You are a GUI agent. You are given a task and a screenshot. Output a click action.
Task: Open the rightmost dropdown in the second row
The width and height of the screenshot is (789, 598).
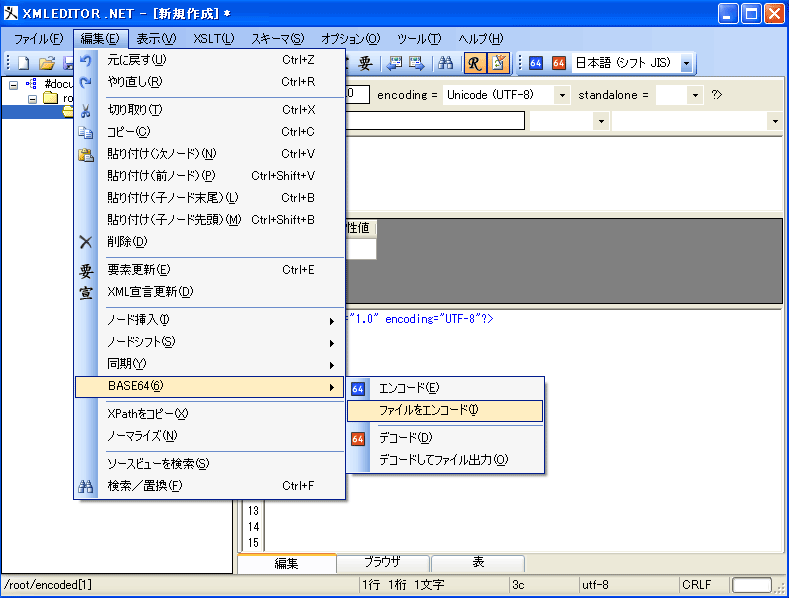775,121
